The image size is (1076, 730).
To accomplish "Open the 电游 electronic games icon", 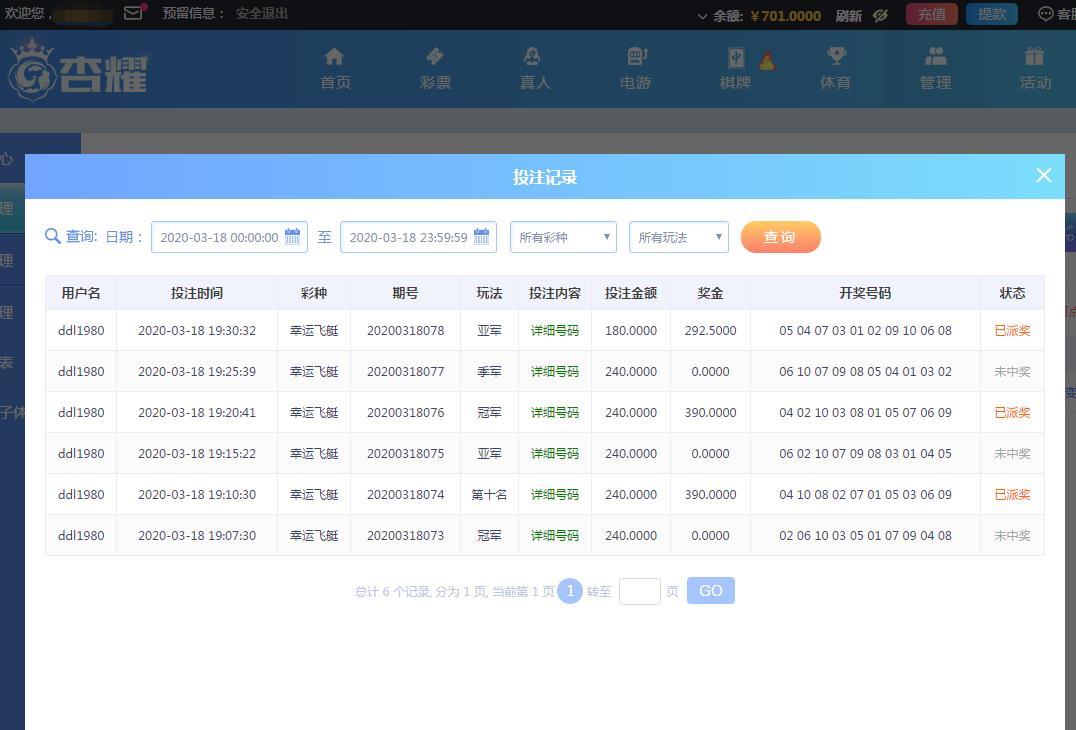I will [x=636, y=57].
